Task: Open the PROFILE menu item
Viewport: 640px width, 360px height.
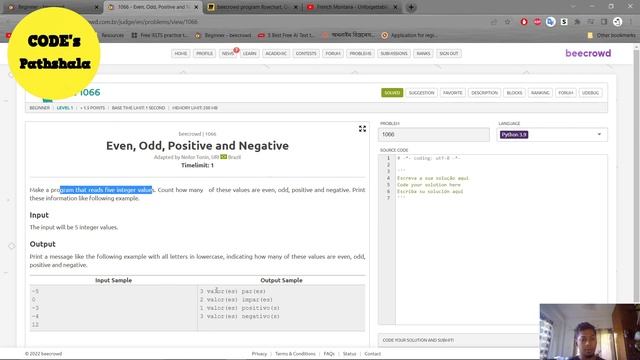Action: tap(204, 53)
